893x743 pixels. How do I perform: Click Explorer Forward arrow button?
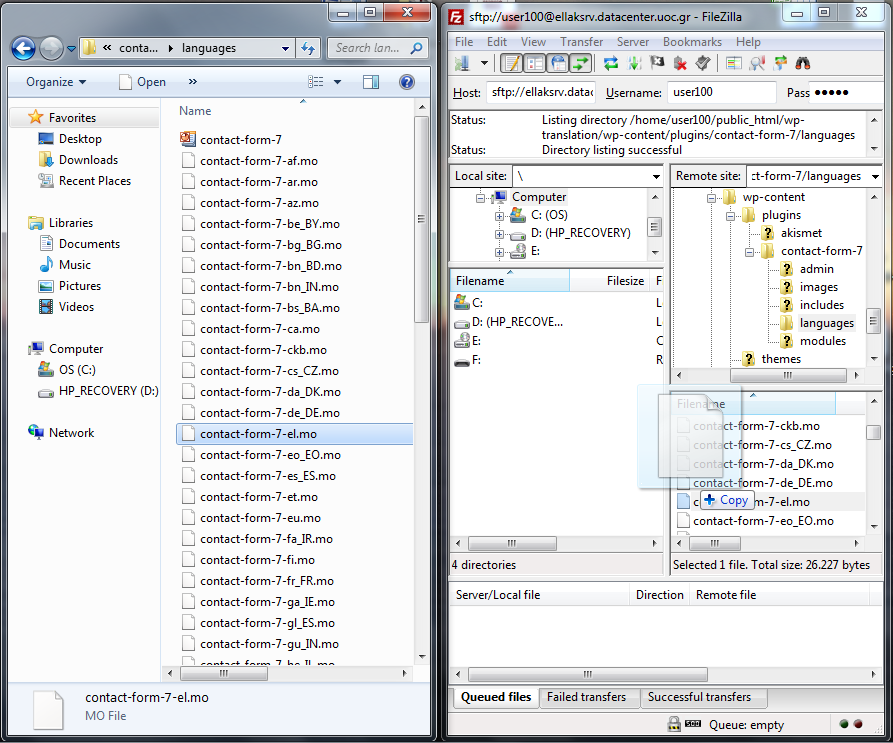pyautogui.click(x=51, y=48)
